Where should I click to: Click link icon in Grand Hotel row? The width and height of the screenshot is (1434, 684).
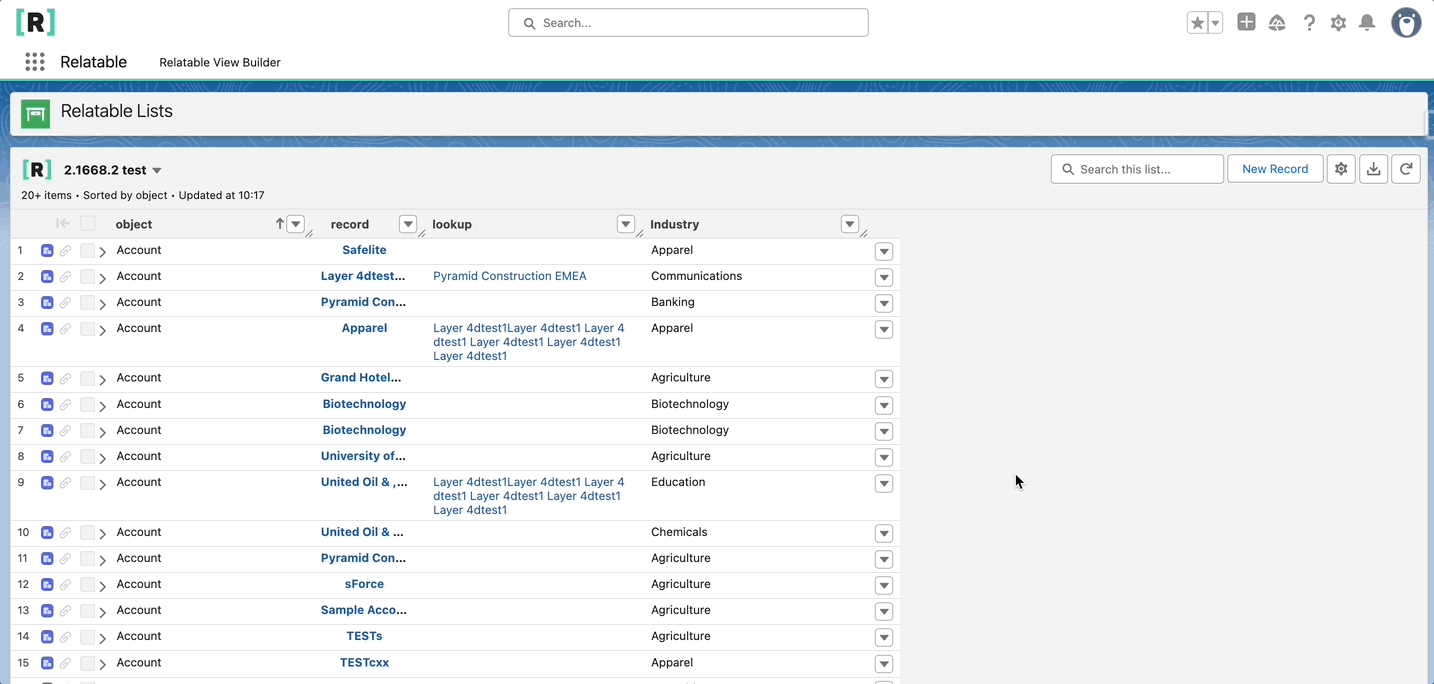65,379
